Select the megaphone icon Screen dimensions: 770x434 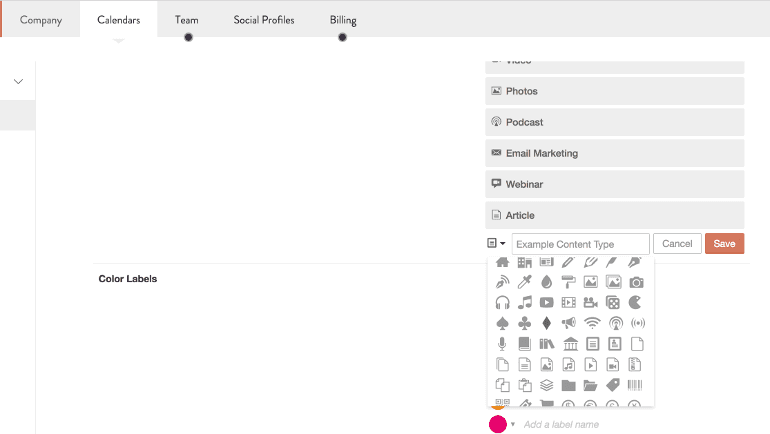tap(569, 323)
